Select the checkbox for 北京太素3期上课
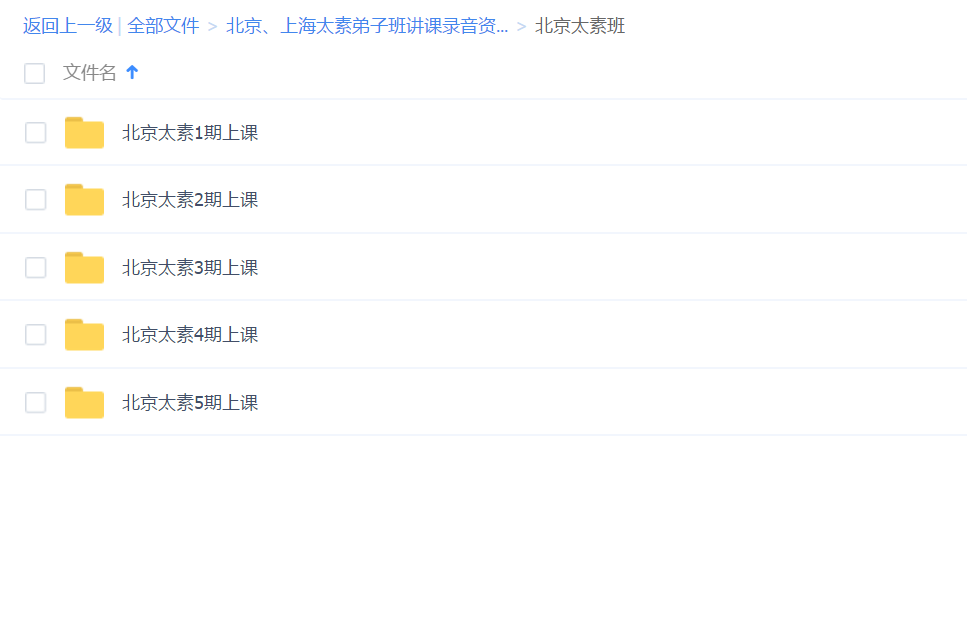The image size is (967, 627). pyautogui.click(x=36, y=268)
